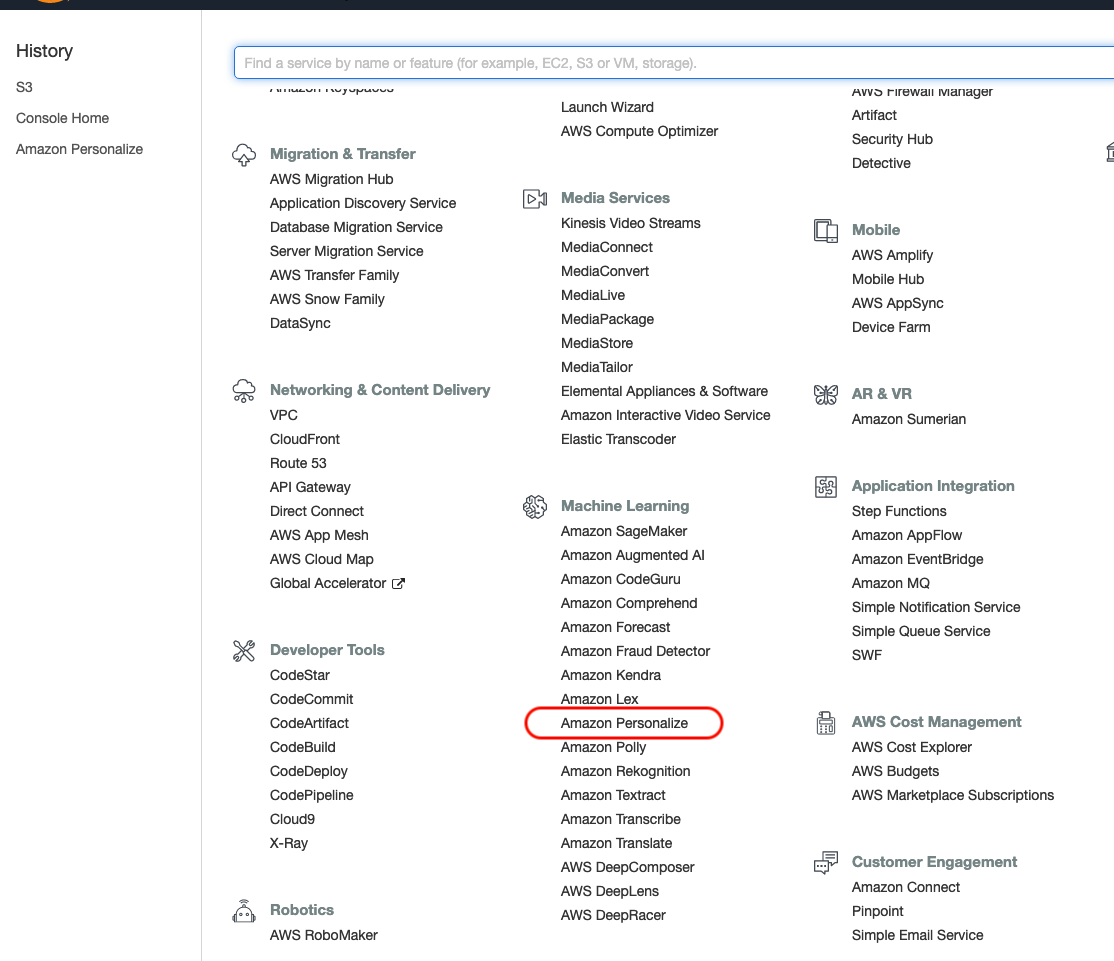1114x961 pixels.
Task: Click the Networking & Content Delivery icon
Action: [x=244, y=390]
